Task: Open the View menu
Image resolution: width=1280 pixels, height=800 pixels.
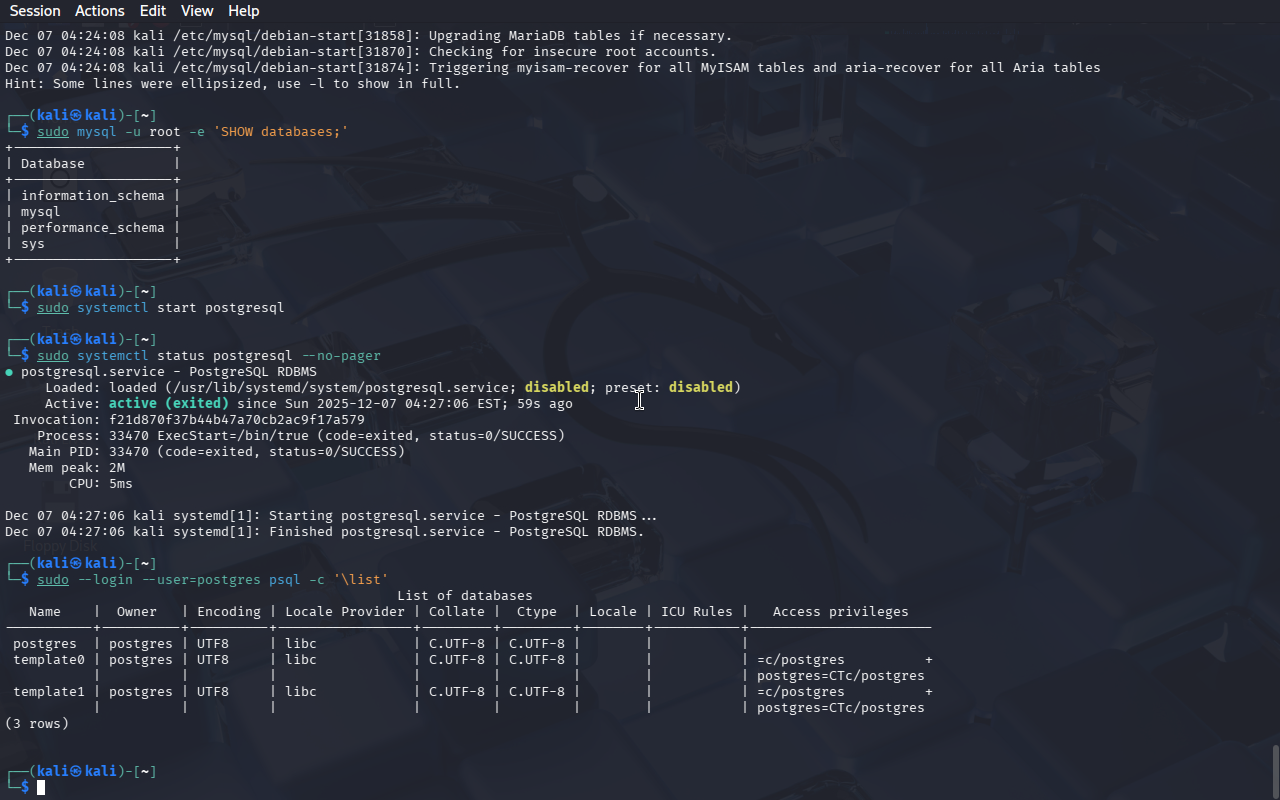Action: coord(197,11)
